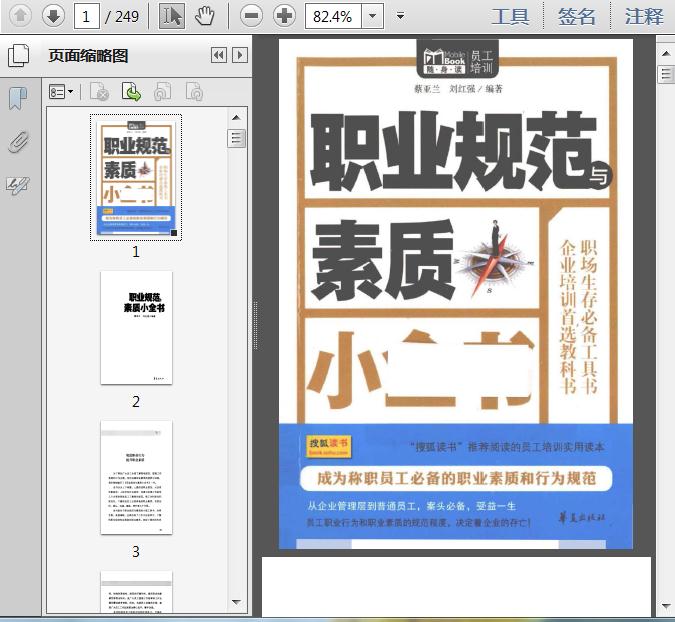Open the 签名 pane
This screenshot has width=675, height=622.
577,17
